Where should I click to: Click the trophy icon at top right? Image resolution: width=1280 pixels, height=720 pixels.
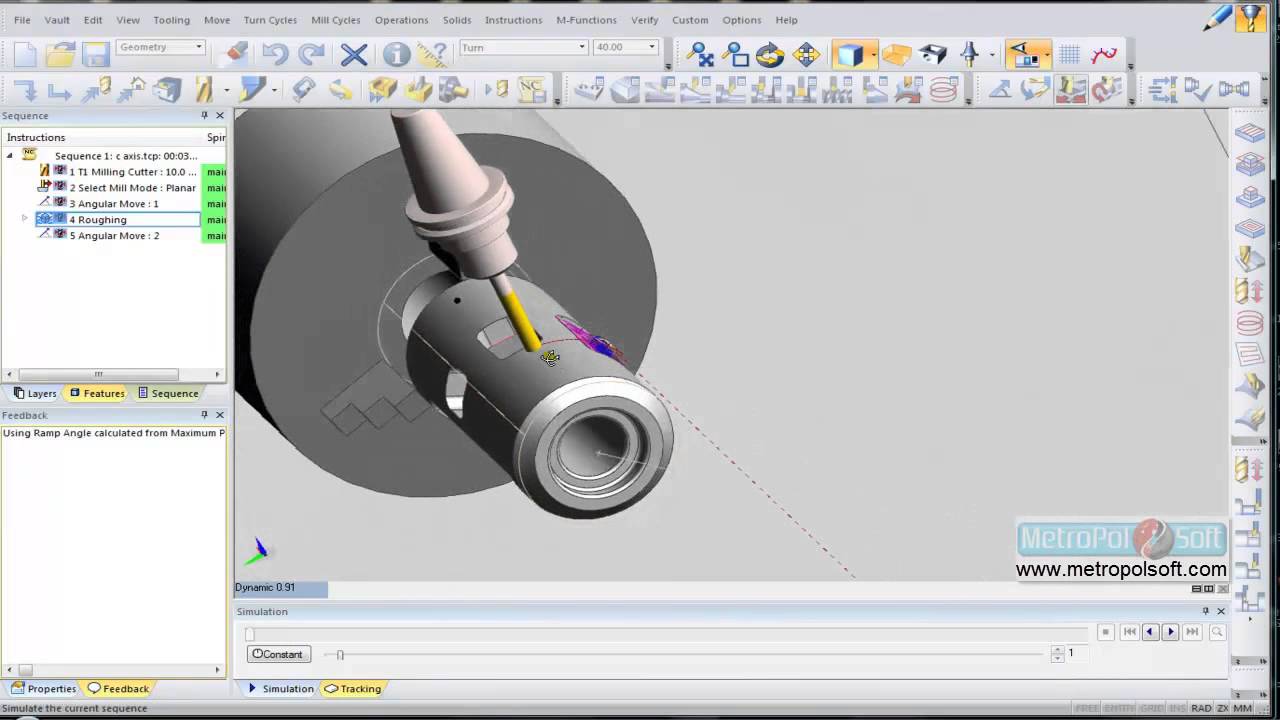pos(1251,18)
